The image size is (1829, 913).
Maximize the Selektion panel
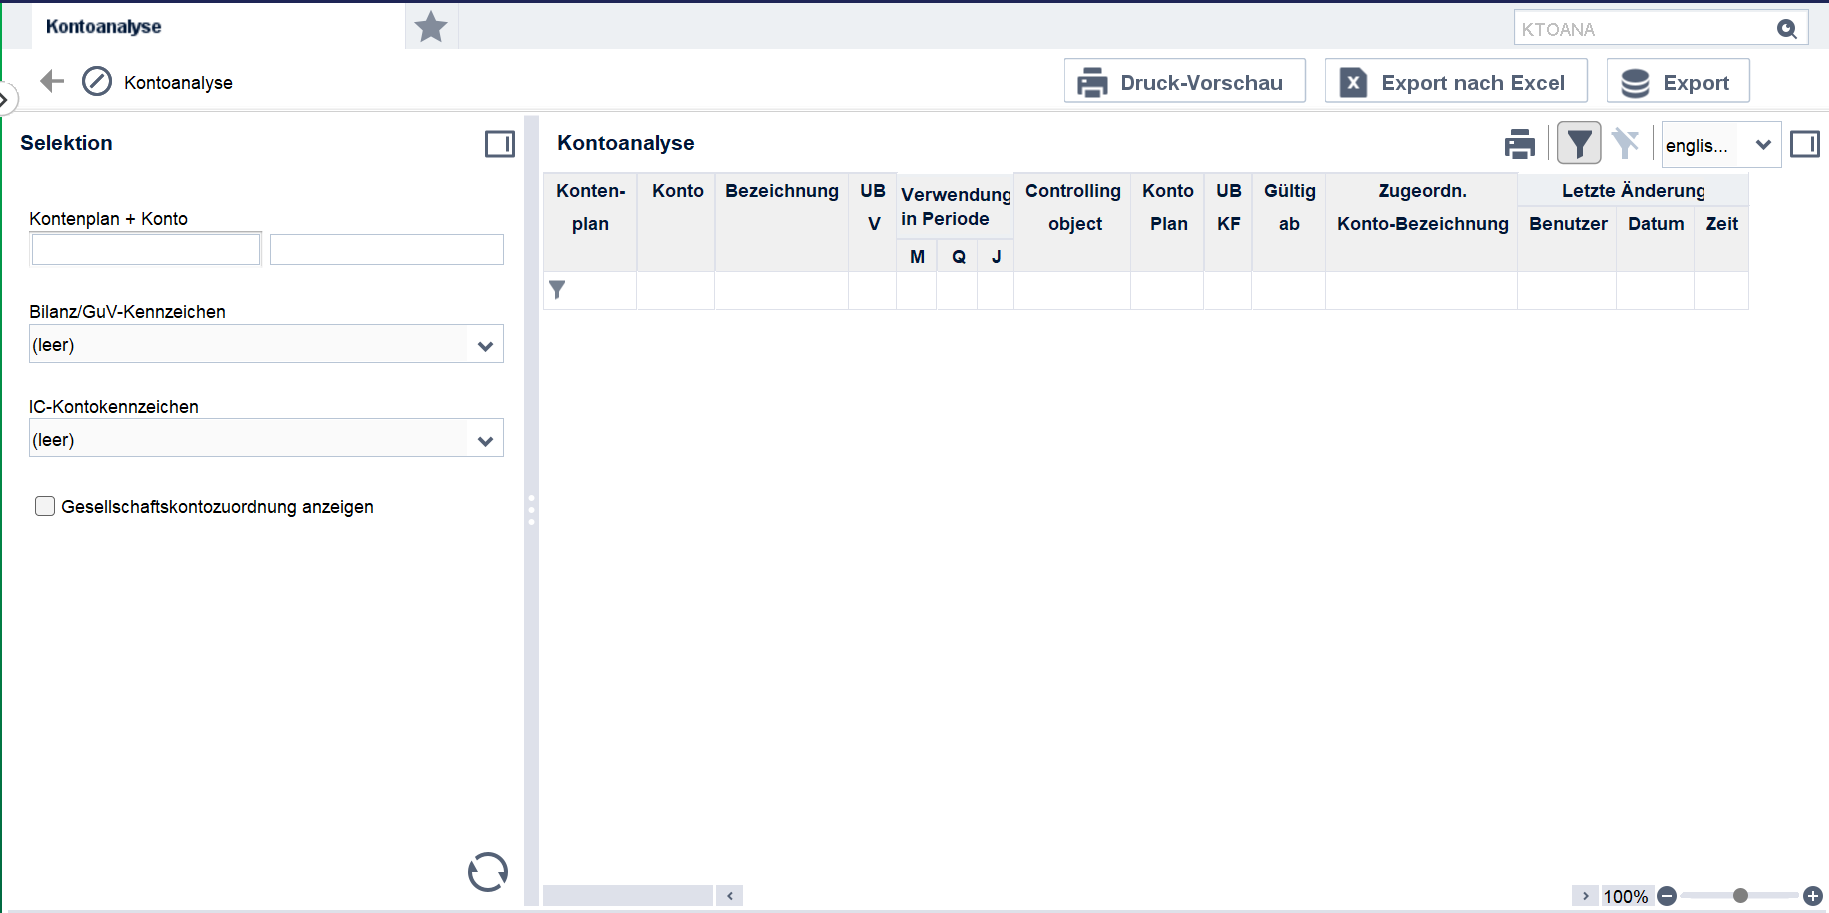[x=500, y=144]
